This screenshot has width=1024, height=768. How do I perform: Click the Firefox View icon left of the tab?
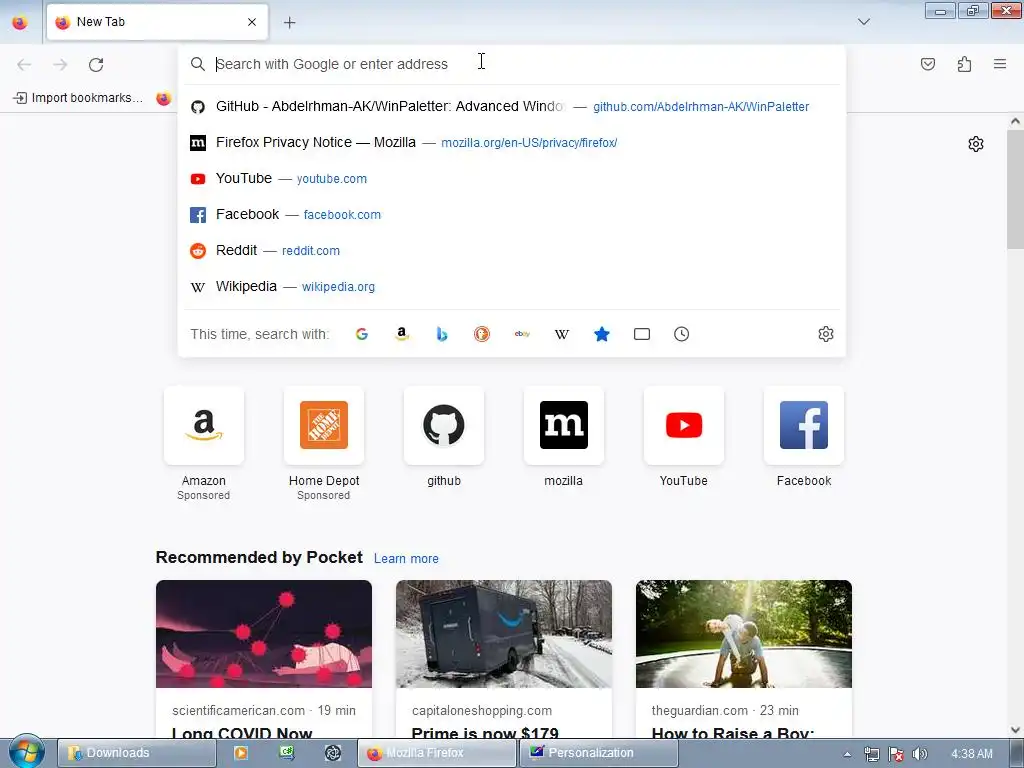click(x=20, y=22)
